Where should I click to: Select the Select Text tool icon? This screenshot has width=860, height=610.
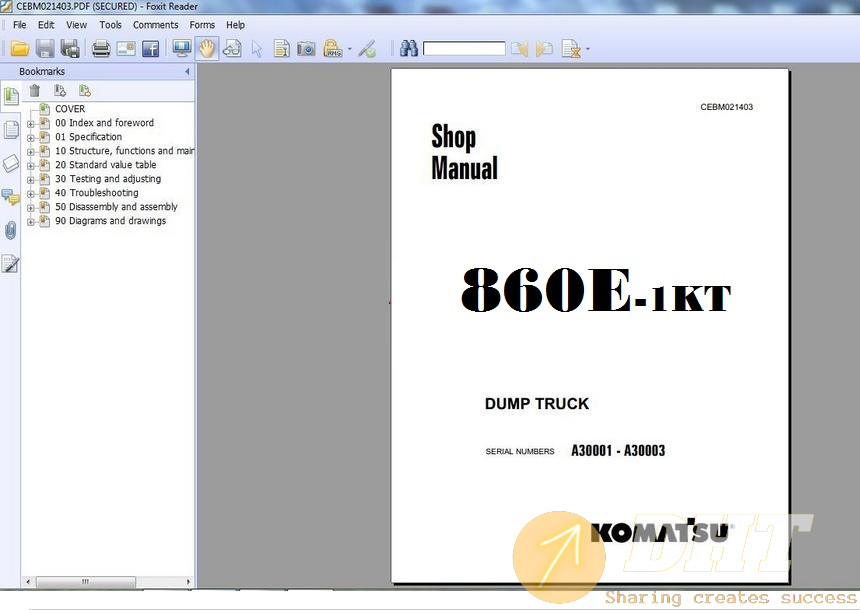281,49
